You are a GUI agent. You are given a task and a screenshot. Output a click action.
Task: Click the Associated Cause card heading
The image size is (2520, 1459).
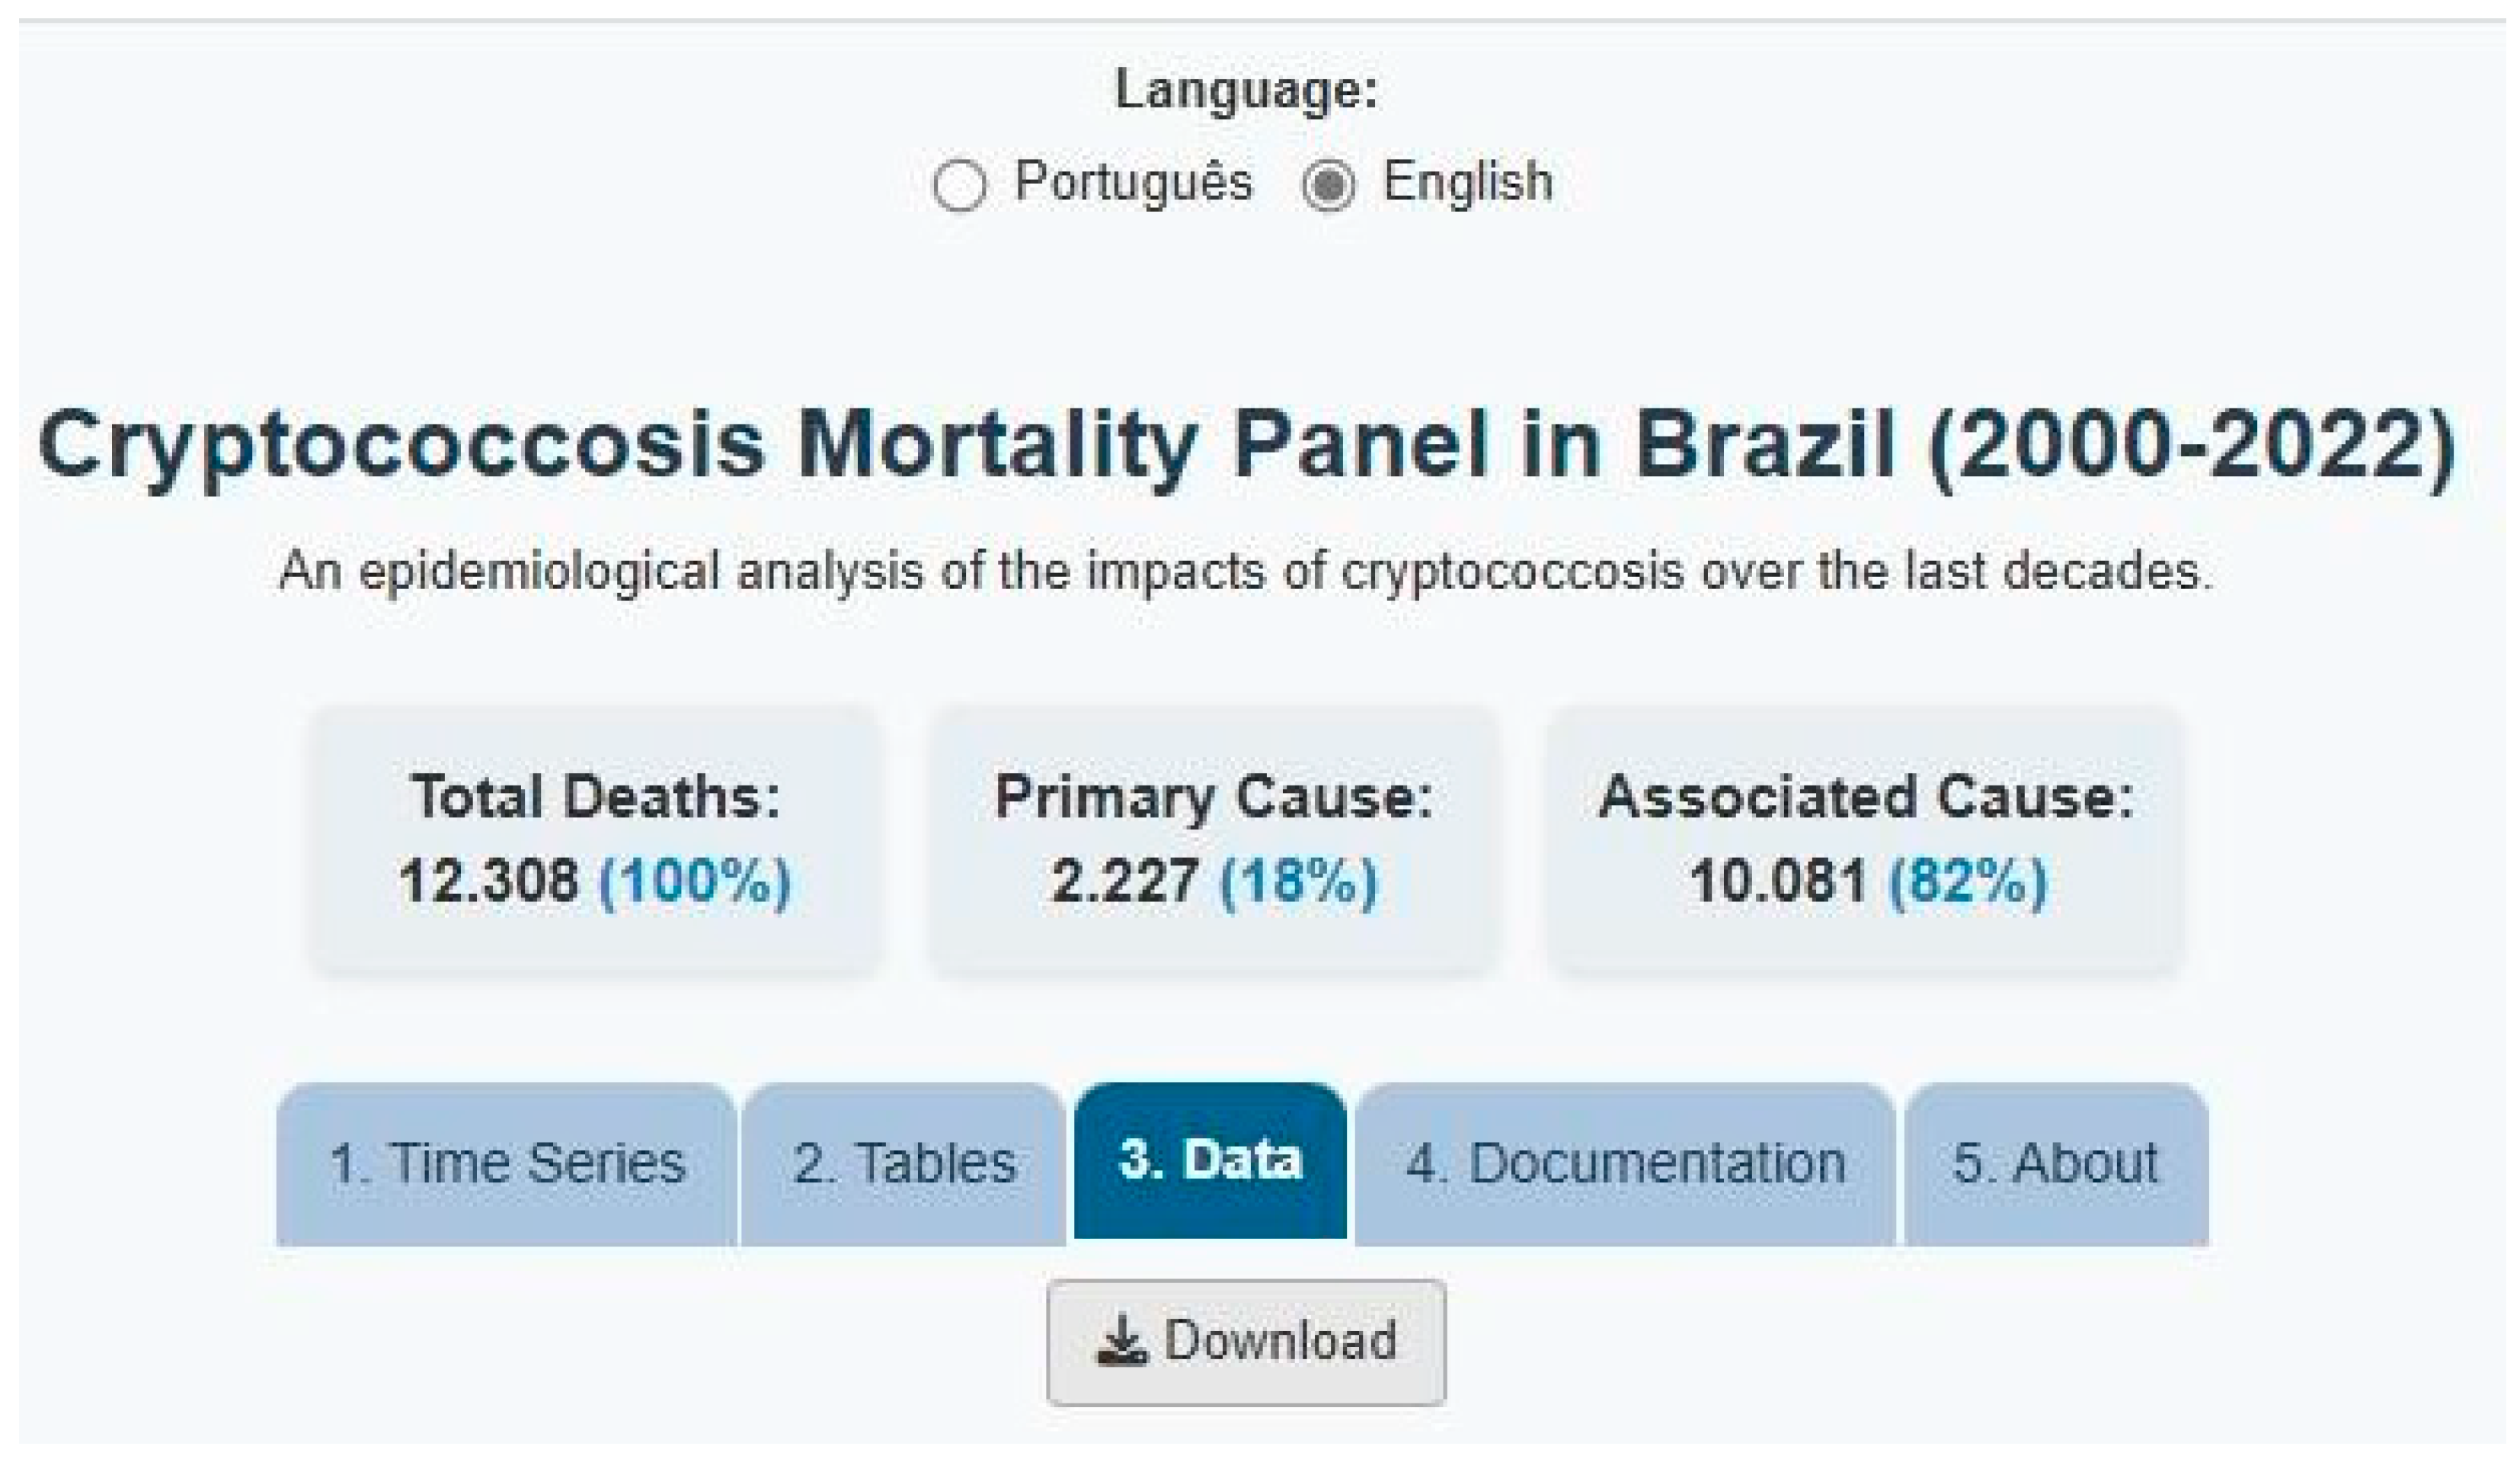coord(1866,798)
